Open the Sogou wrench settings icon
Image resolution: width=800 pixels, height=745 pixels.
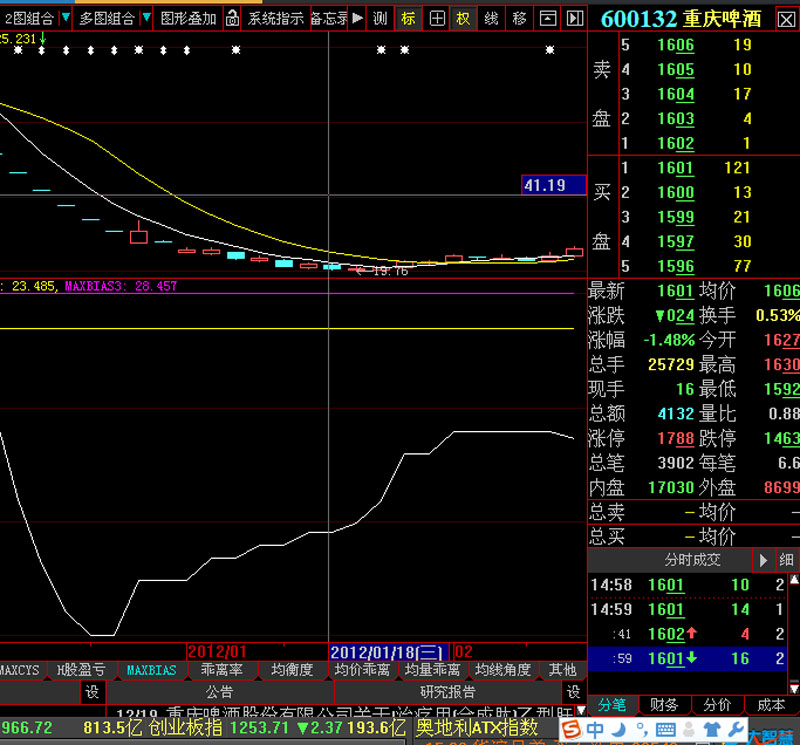pos(736,730)
